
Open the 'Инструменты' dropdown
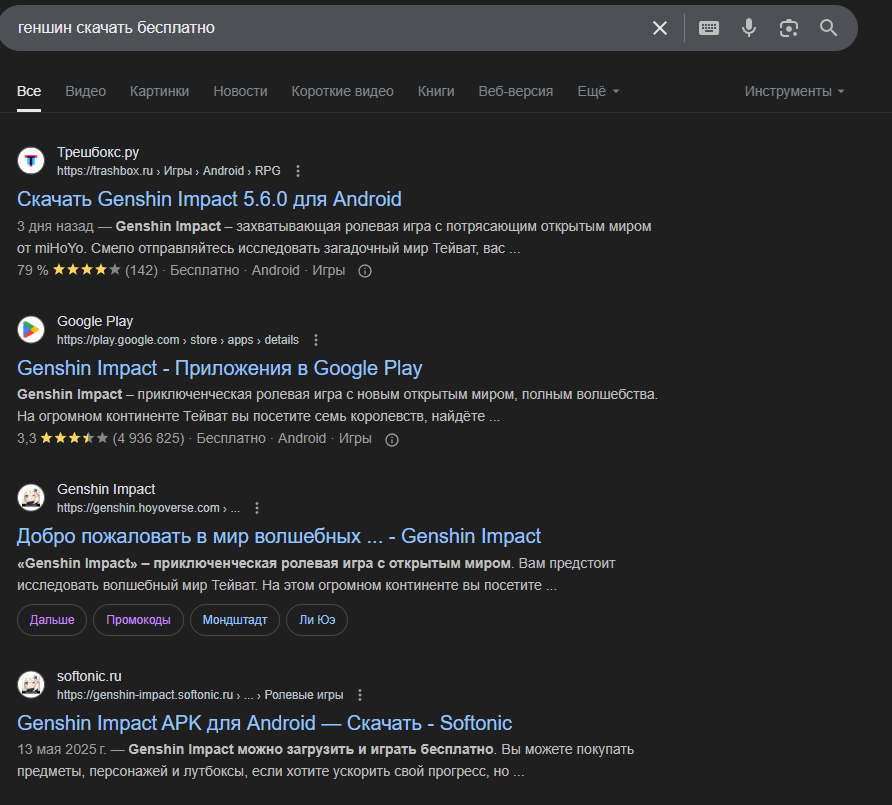(794, 91)
